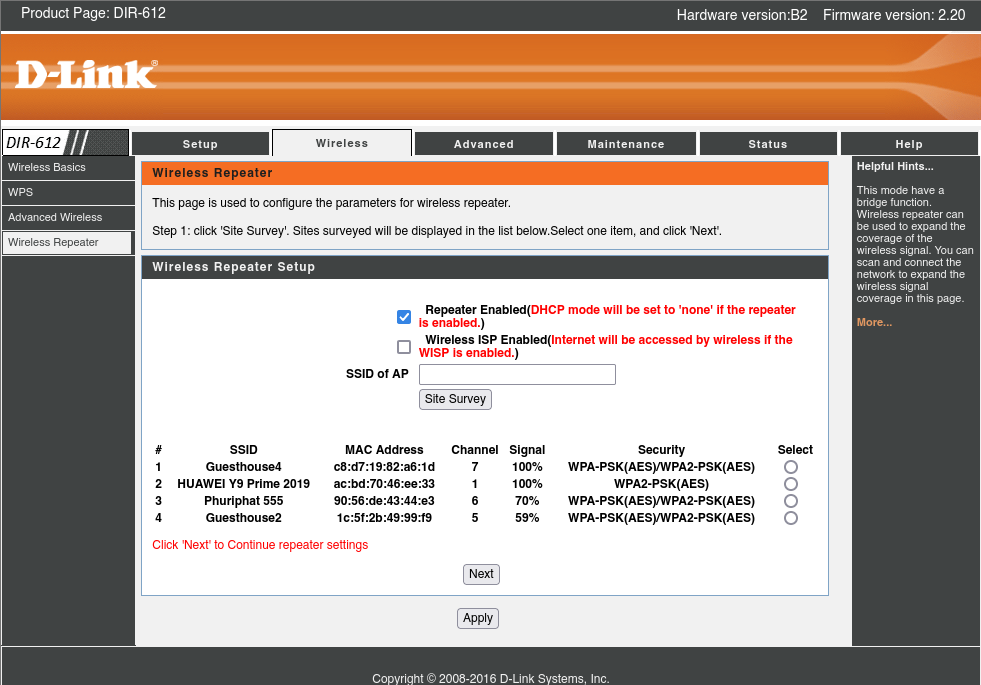Open the Help tab

coord(909,144)
